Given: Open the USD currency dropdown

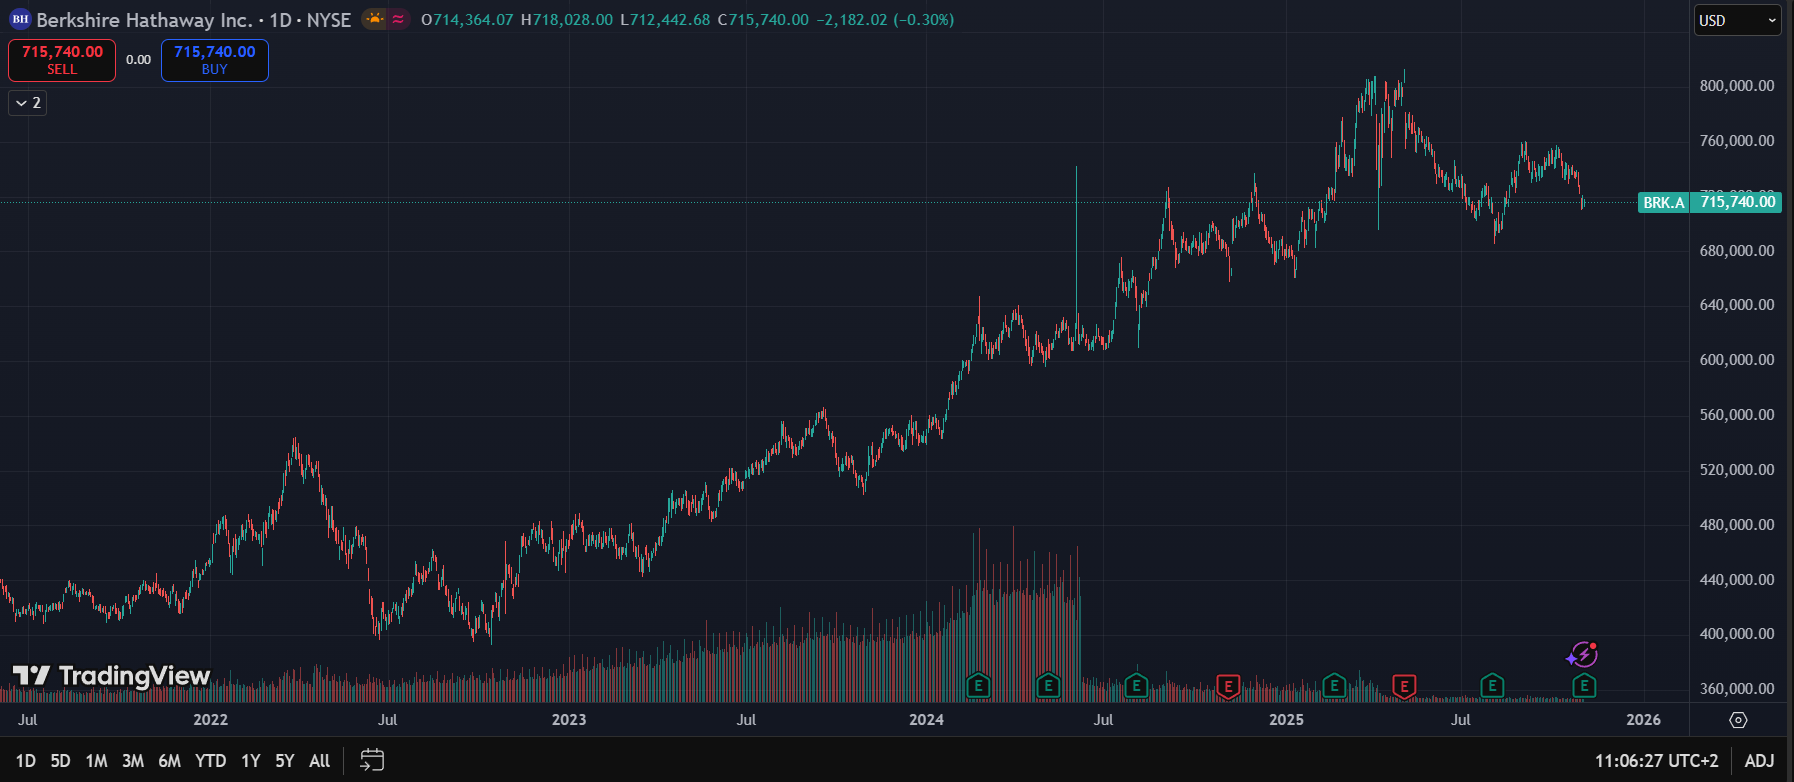Looking at the screenshot, I should pyautogui.click(x=1737, y=20).
